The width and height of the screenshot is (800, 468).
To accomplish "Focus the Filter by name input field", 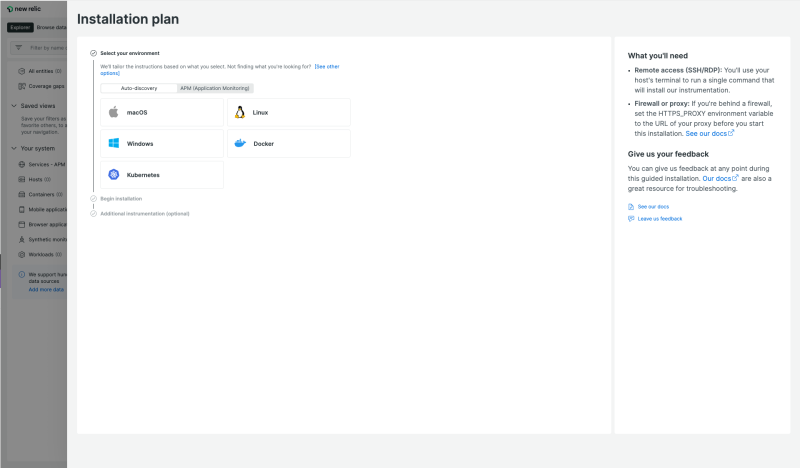I will click(x=39, y=47).
